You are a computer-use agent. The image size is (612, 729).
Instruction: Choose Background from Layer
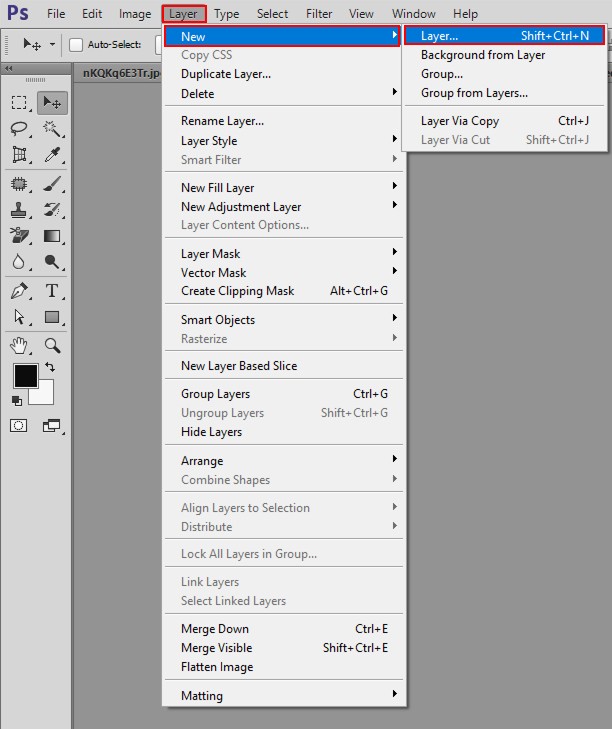505,55
